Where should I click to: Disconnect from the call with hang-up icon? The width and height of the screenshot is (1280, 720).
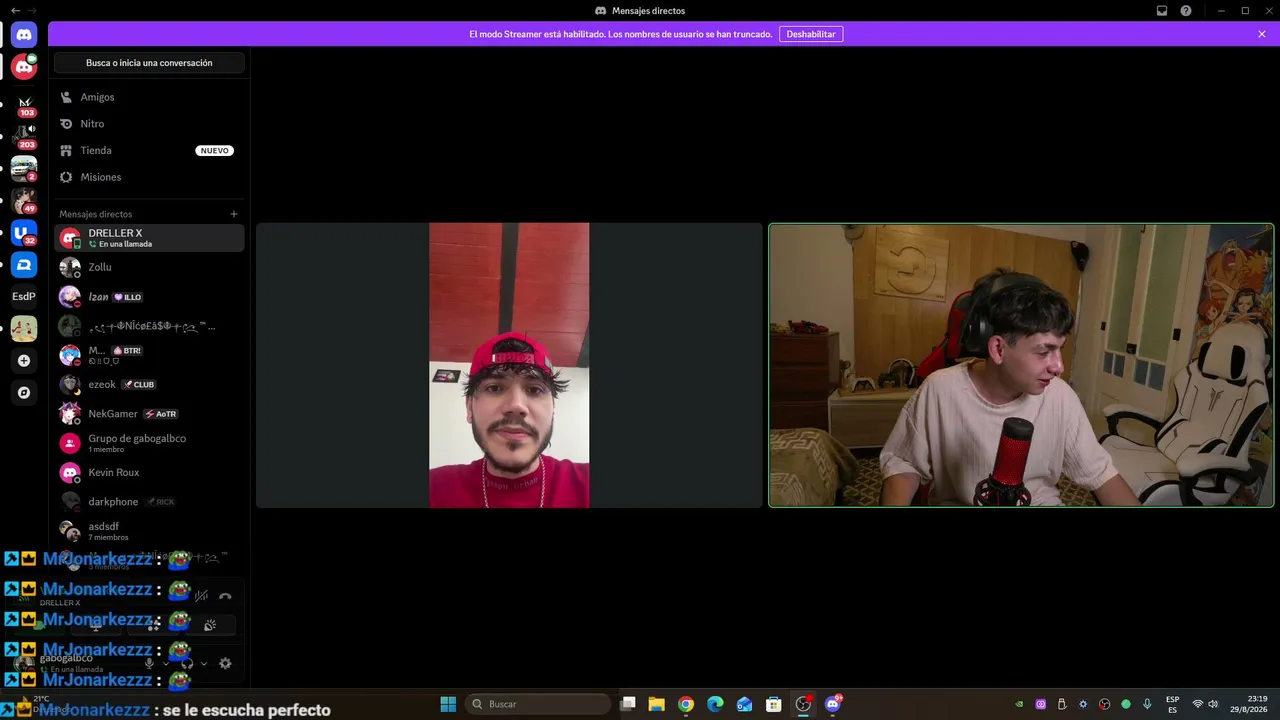[x=225, y=596]
